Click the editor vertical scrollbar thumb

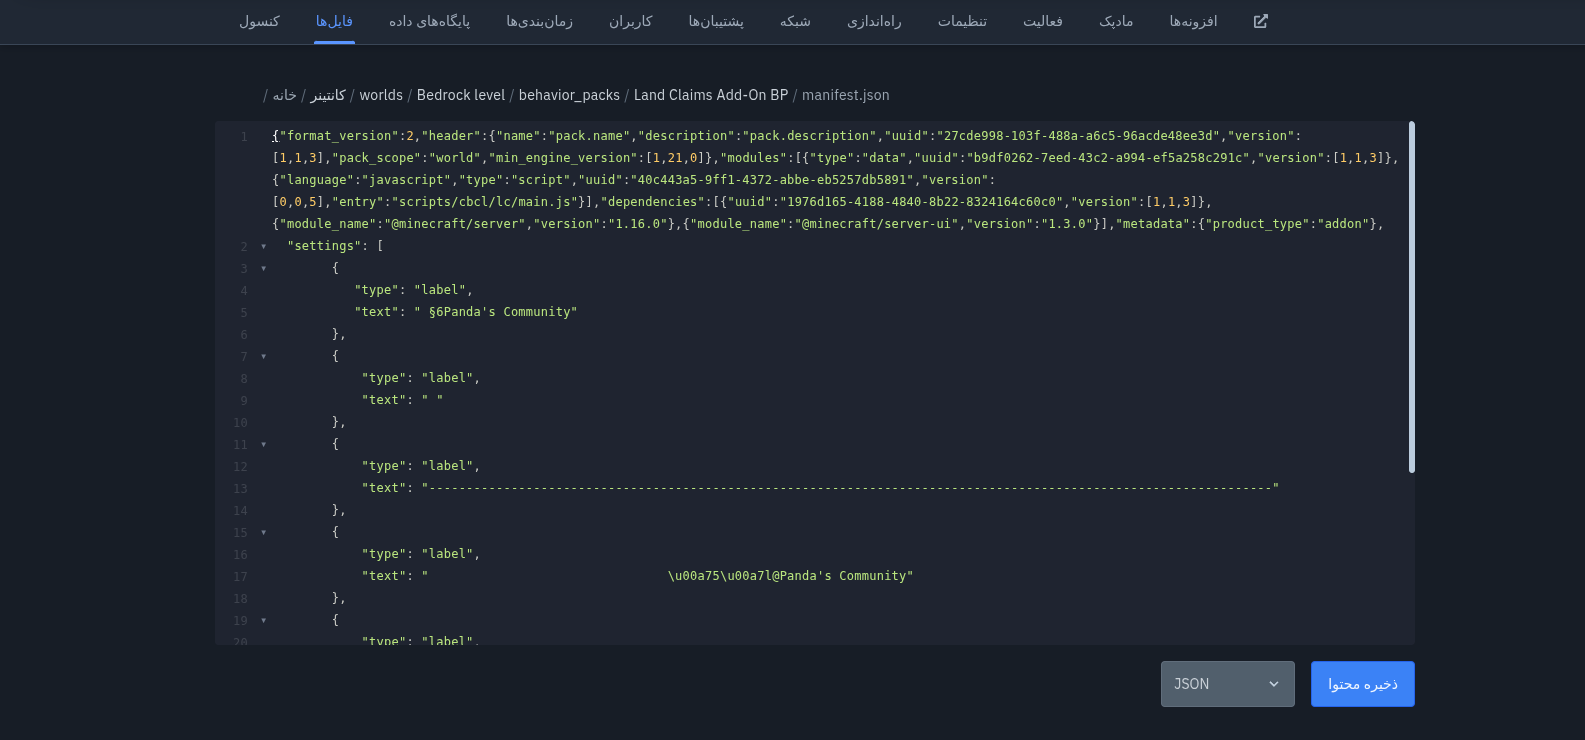click(x=1412, y=297)
